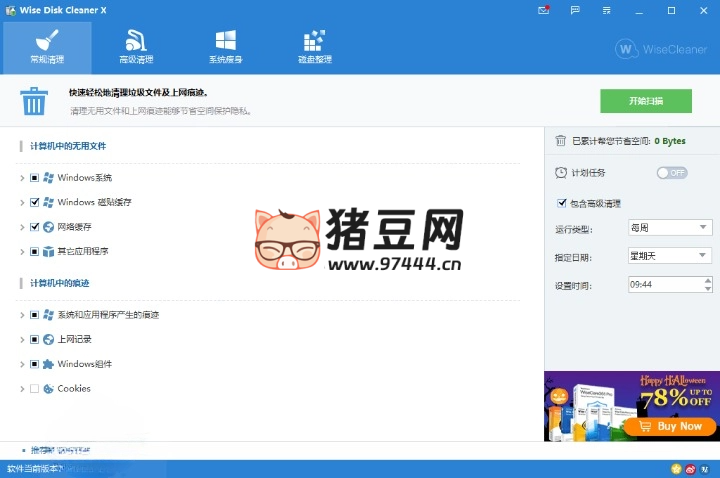
Task: Expand the Cookies tree node
Action: 22,389
